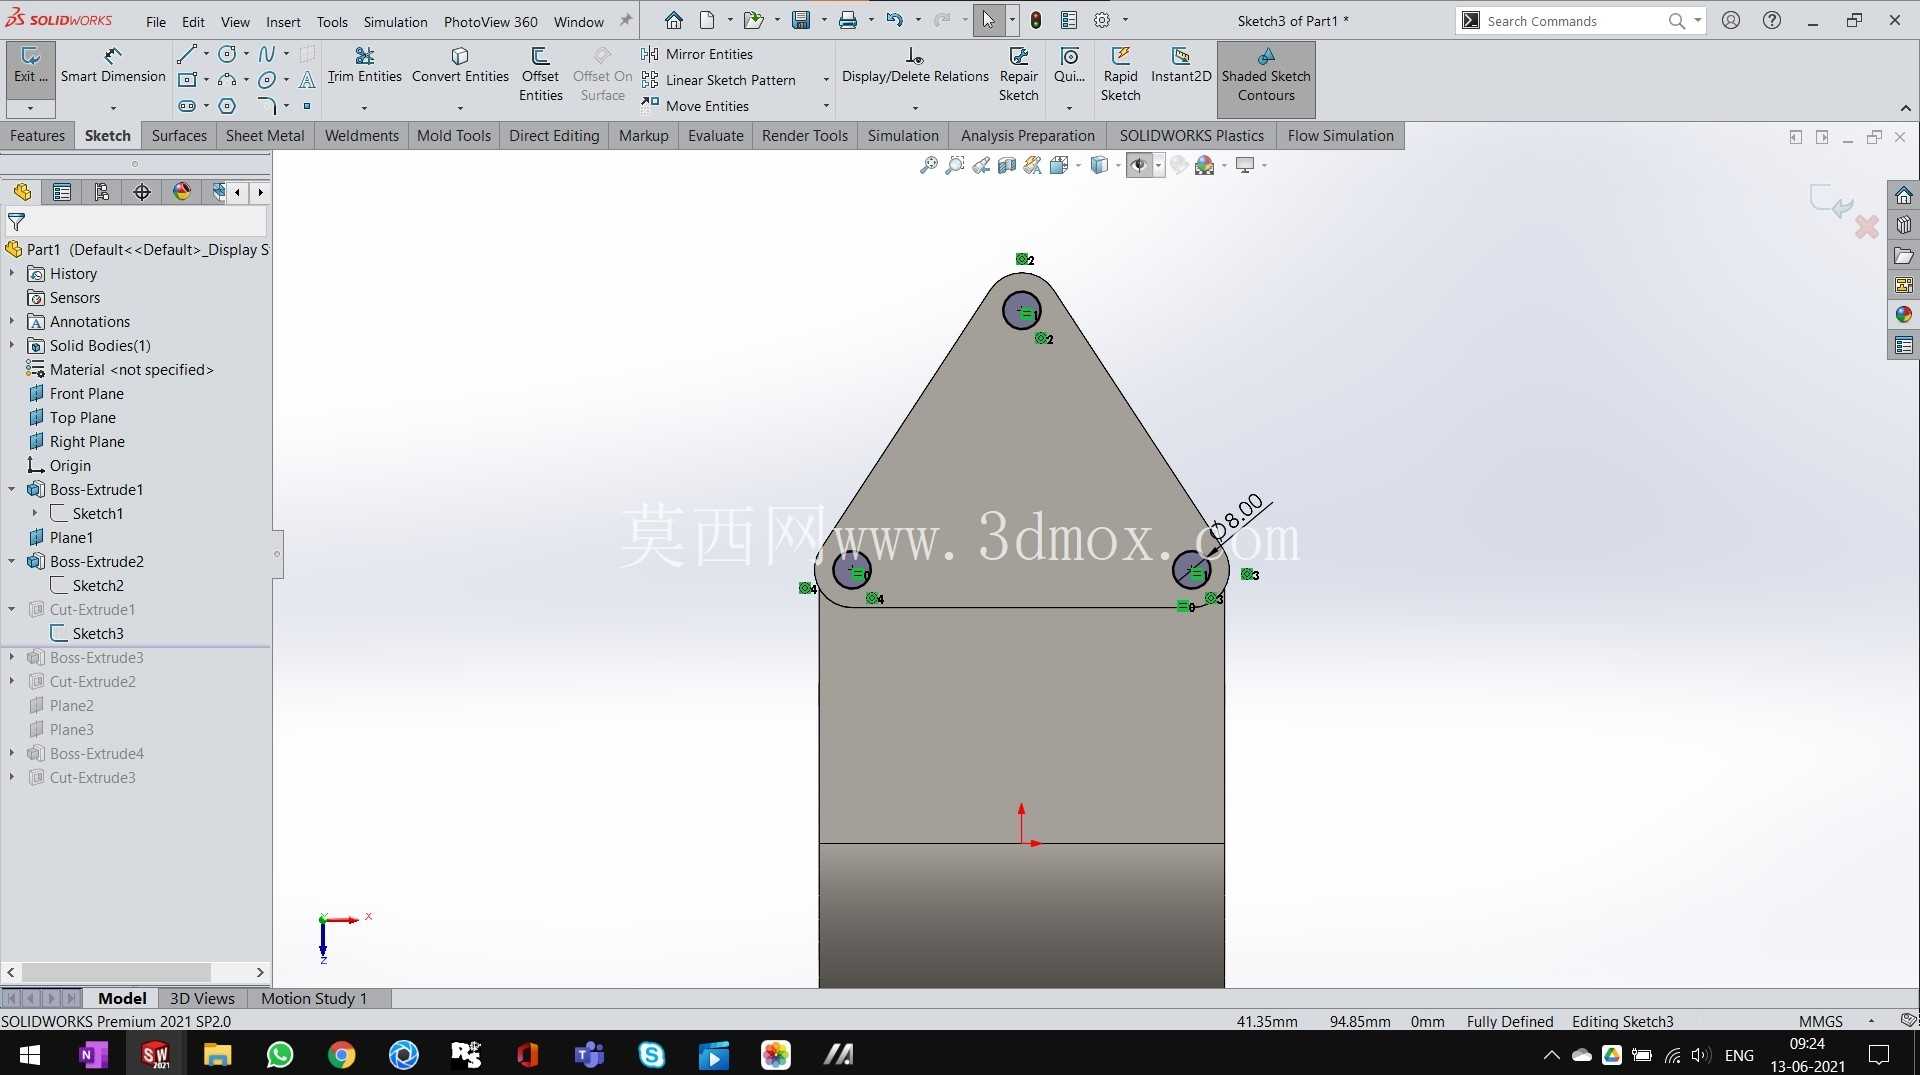
Task: Select the Straight Slot tool
Action: click(x=187, y=106)
